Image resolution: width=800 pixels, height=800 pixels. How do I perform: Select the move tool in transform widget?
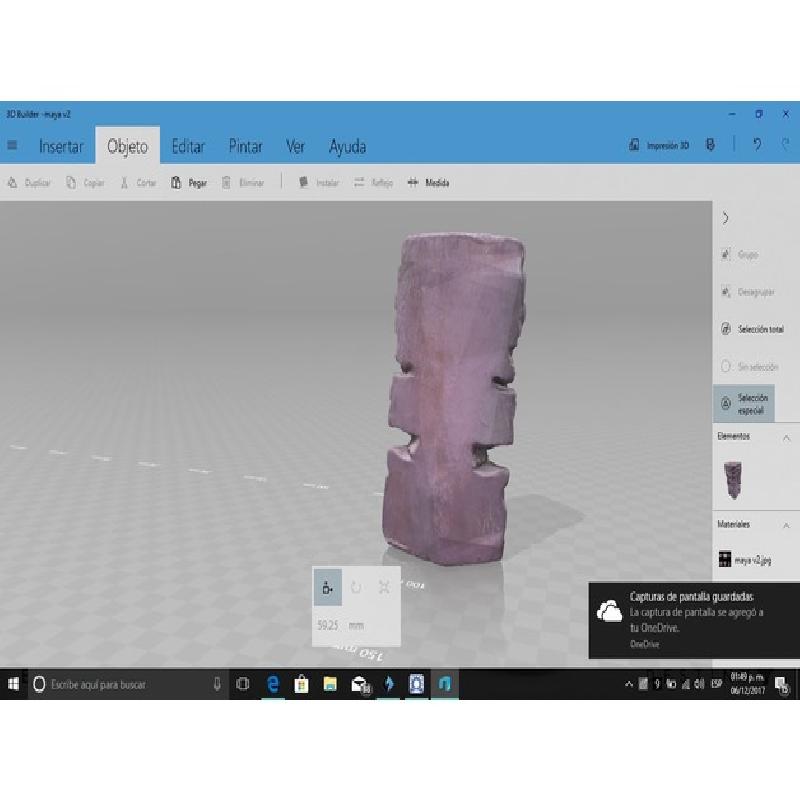pos(327,588)
